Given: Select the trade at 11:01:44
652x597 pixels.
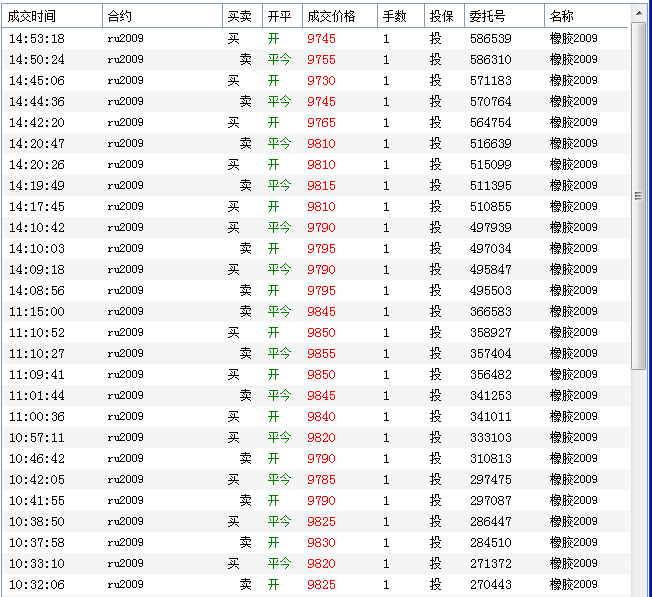Looking at the screenshot, I should [316, 395].
